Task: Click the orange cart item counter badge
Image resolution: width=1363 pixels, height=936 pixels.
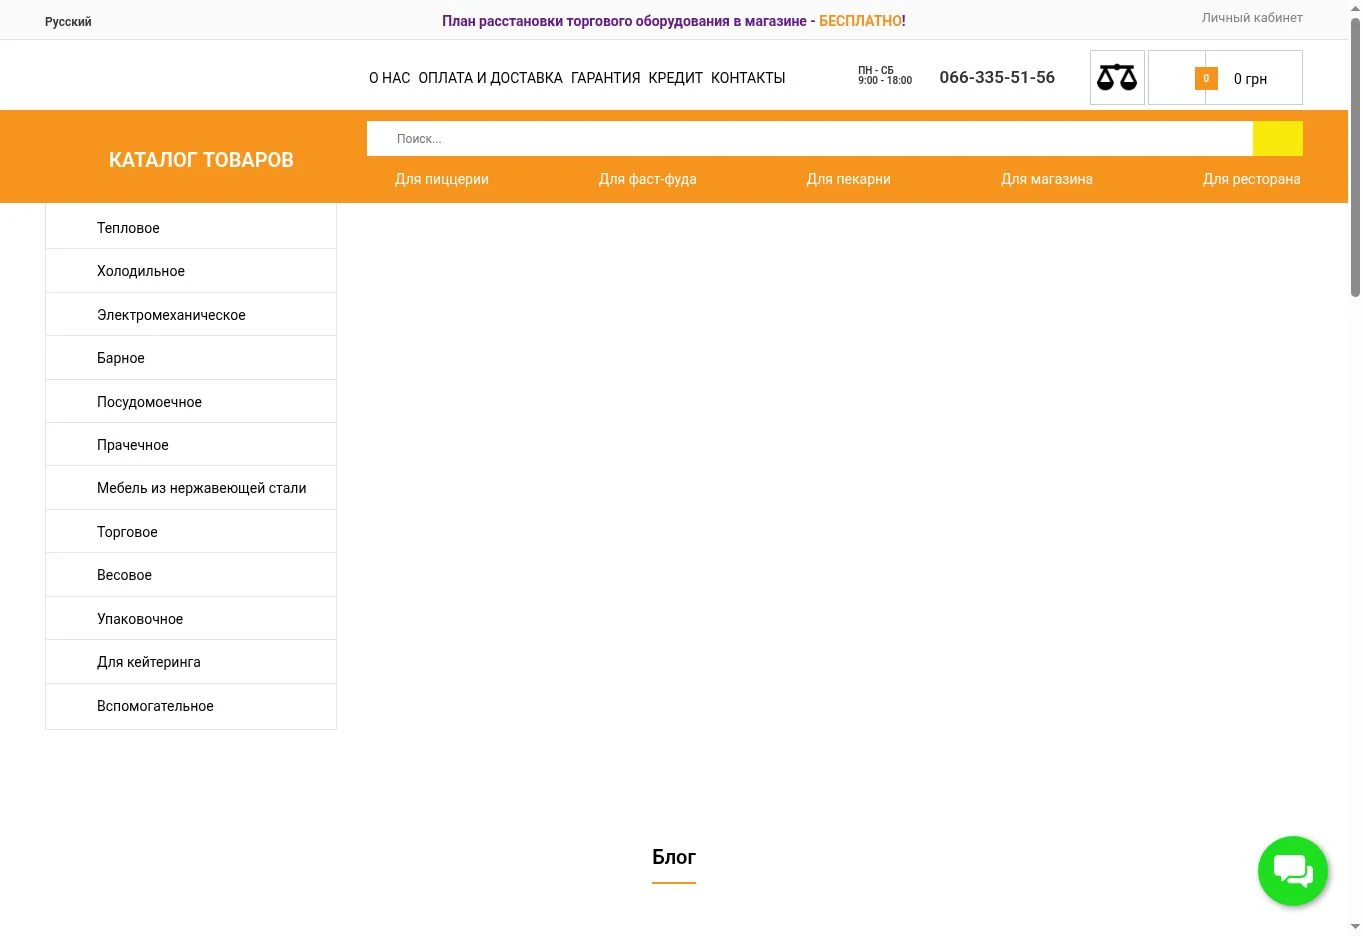Action: click(x=1206, y=78)
